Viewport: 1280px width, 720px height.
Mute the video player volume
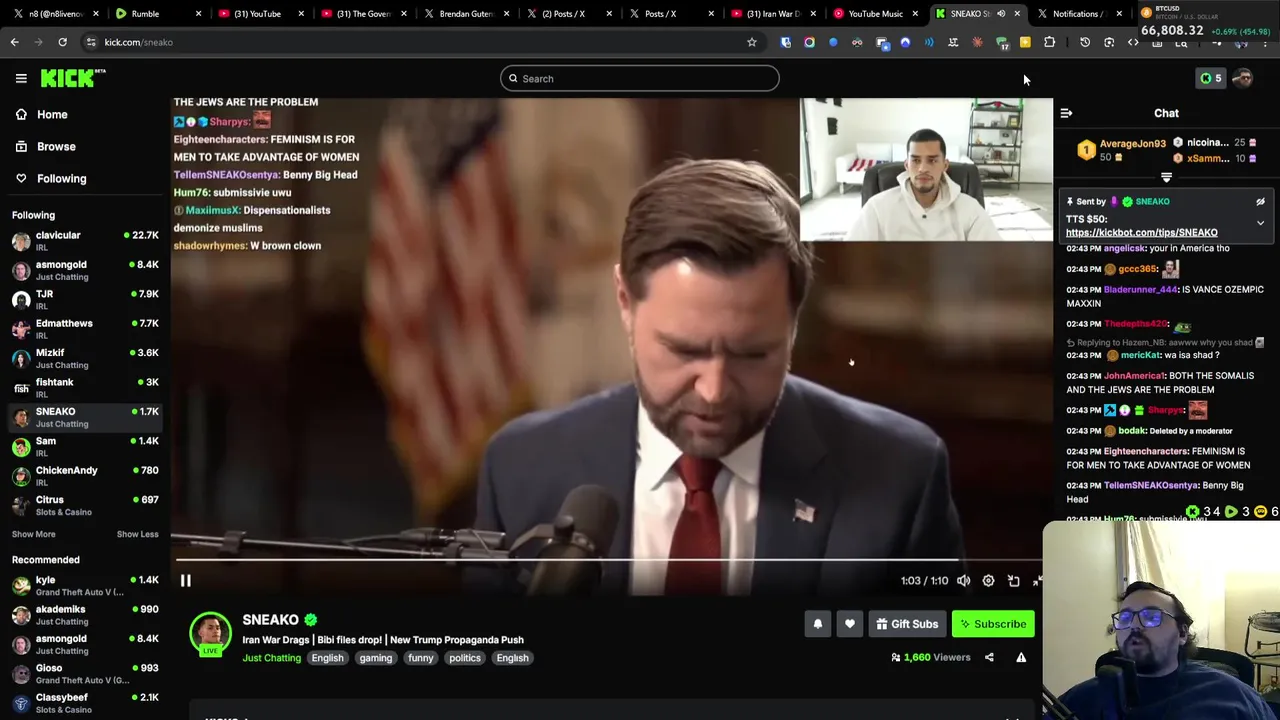(963, 581)
